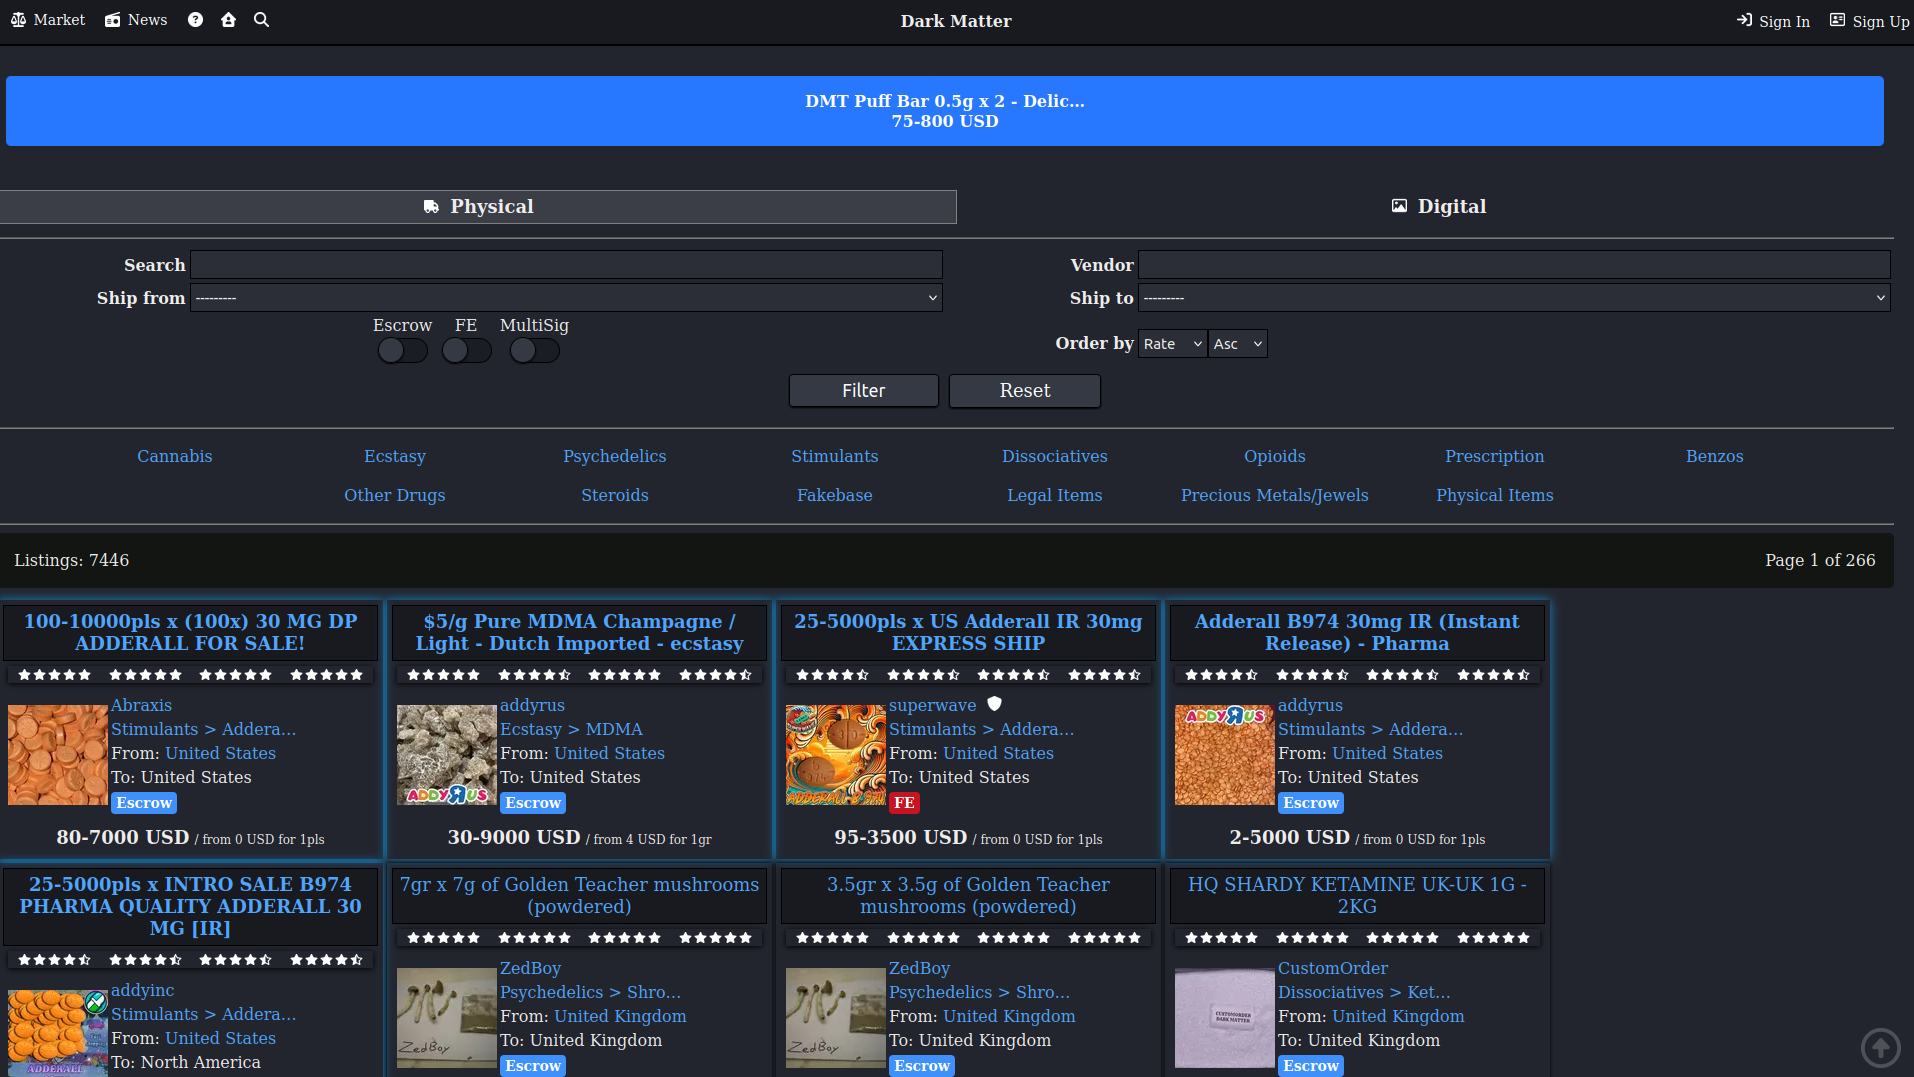The height and width of the screenshot is (1077, 1914).
Task: Click the picture icon beside Digital
Action: [x=1399, y=206]
